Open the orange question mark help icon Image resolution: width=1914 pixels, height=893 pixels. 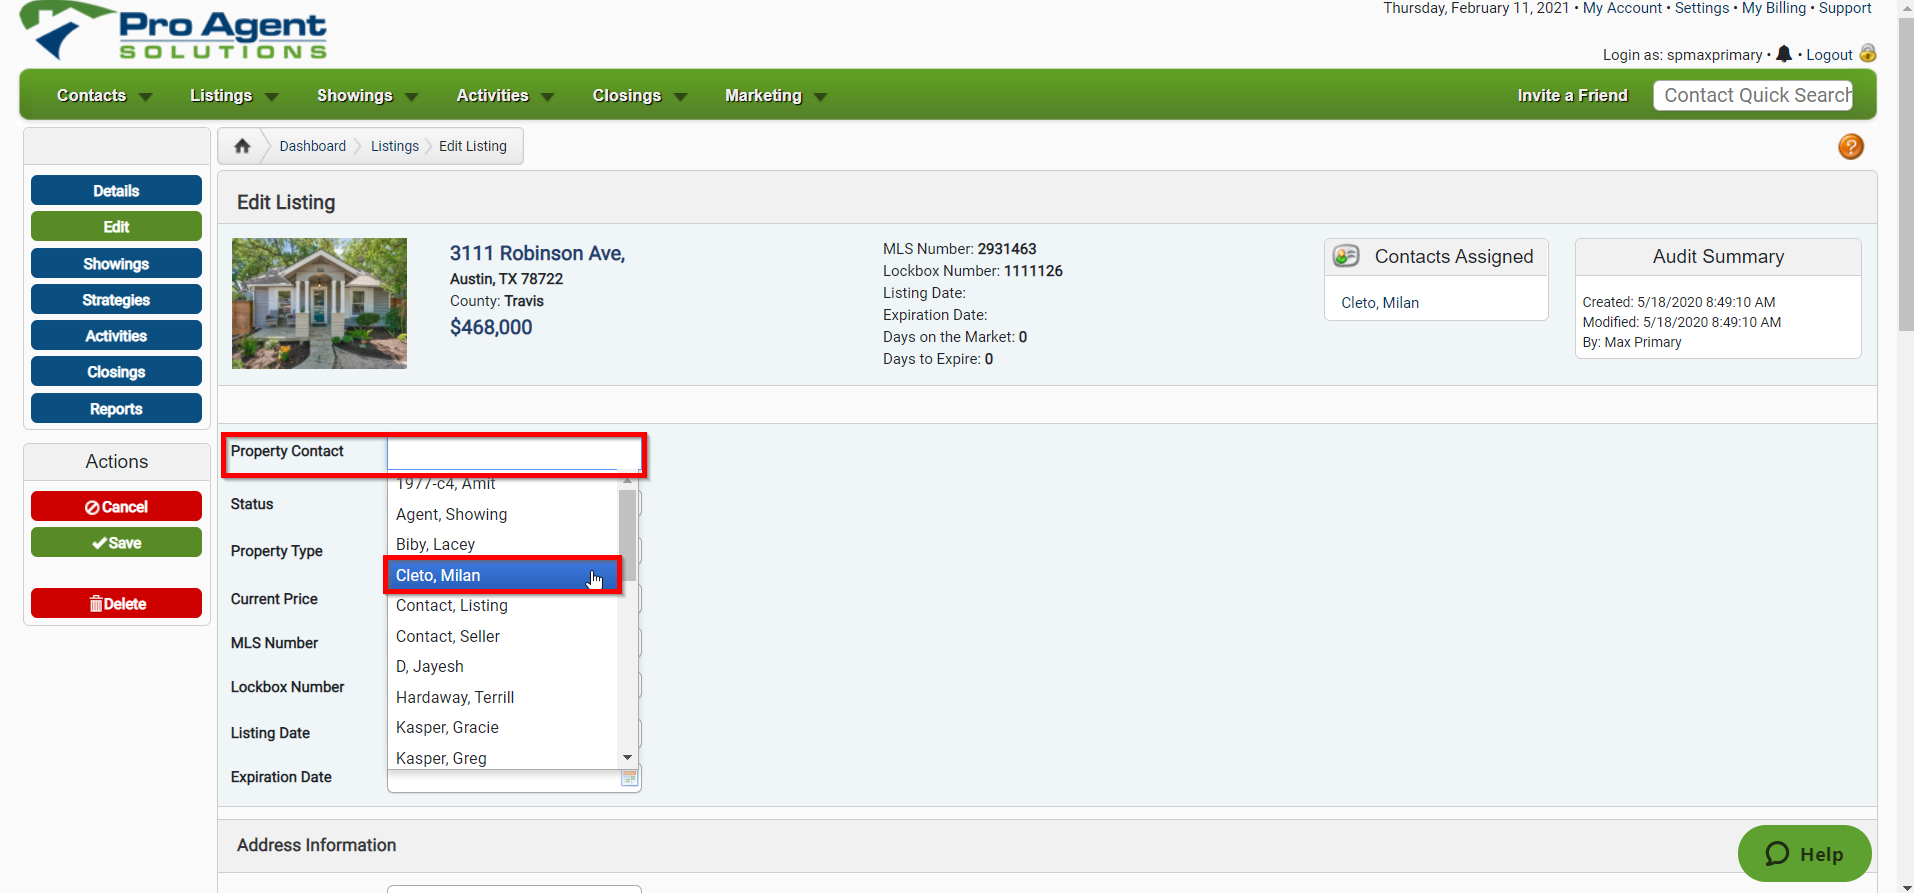1851,147
